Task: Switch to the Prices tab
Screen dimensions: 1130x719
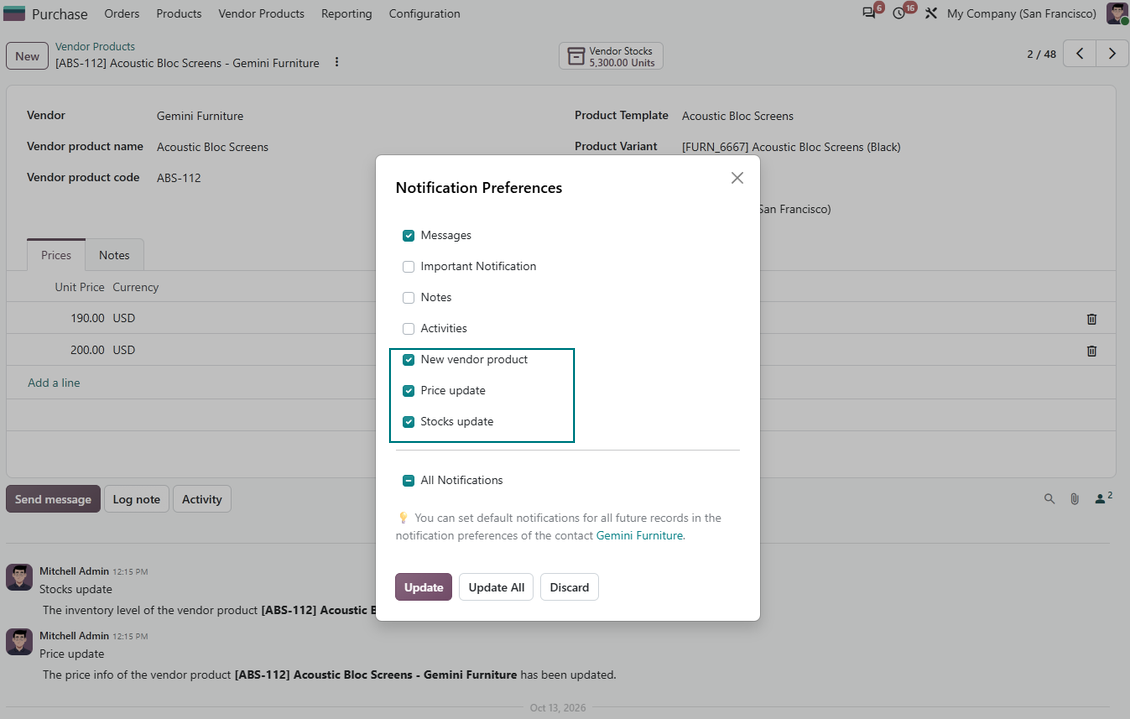Action: [56, 255]
